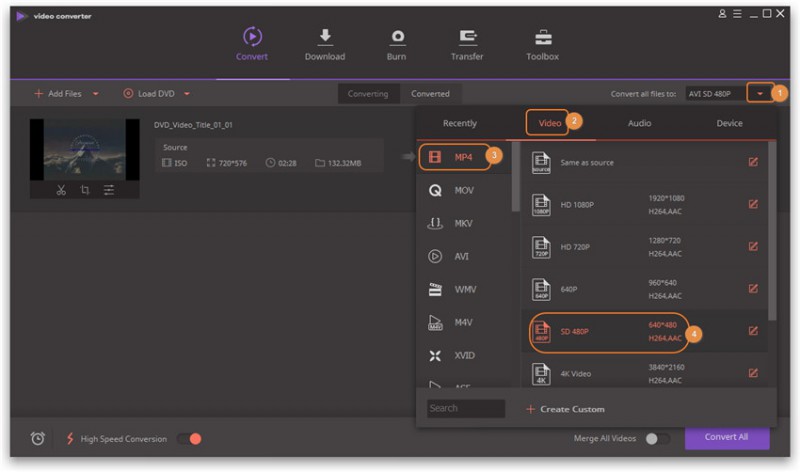Click the scissors trim icon under thumbnail
Viewport: 800px width, 472px height.
click(x=61, y=190)
